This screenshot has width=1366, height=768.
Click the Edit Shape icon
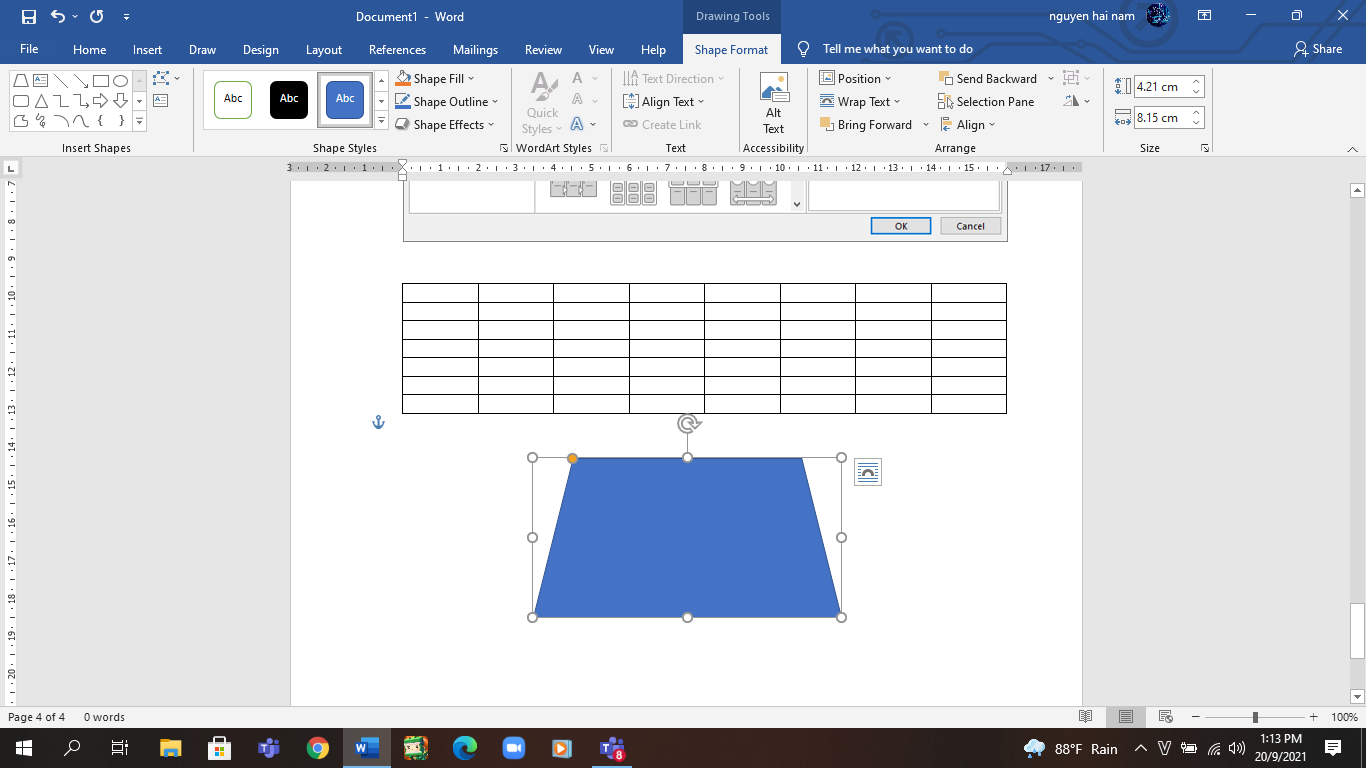(166, 78)
